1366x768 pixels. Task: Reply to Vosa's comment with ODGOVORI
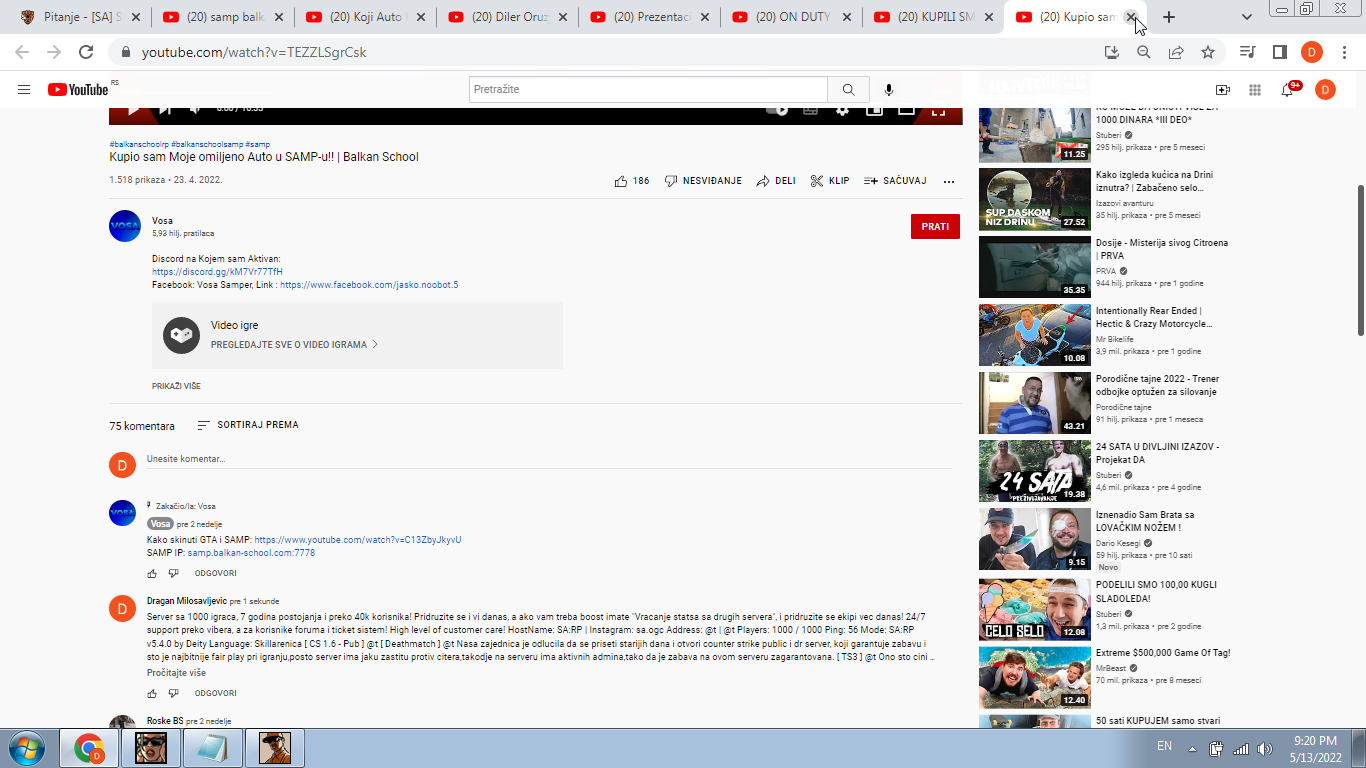[x=215, y=574]
